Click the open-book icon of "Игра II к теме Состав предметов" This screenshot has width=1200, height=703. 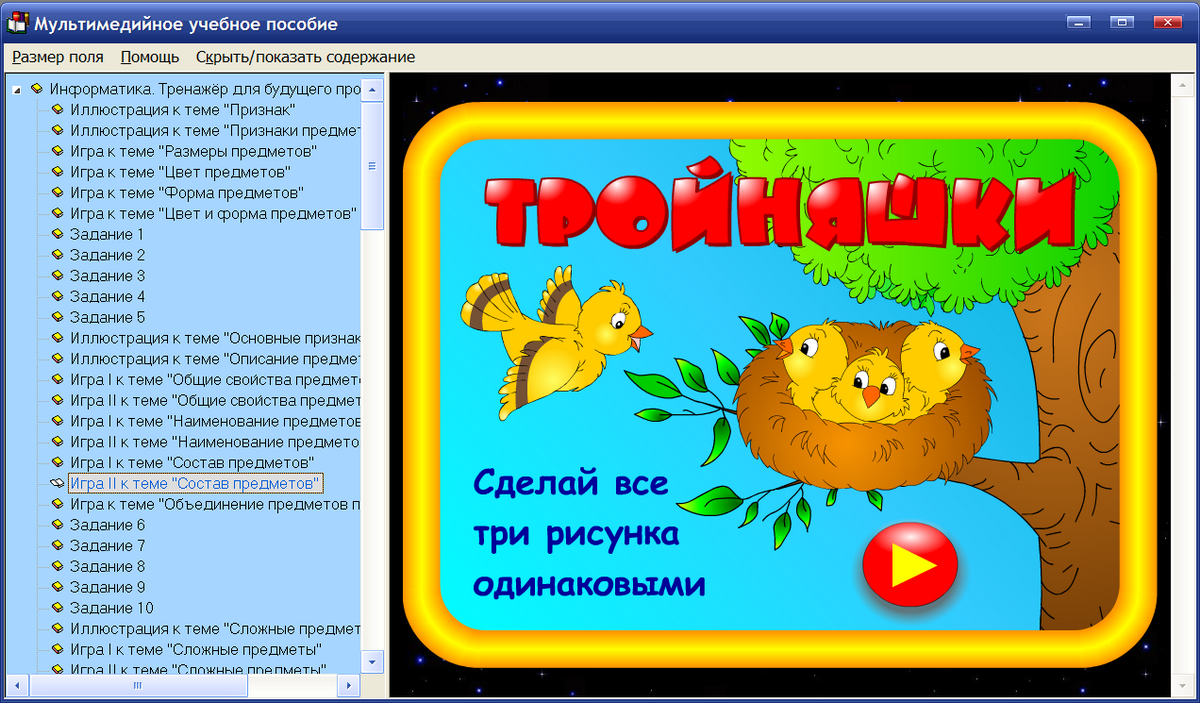57,483
